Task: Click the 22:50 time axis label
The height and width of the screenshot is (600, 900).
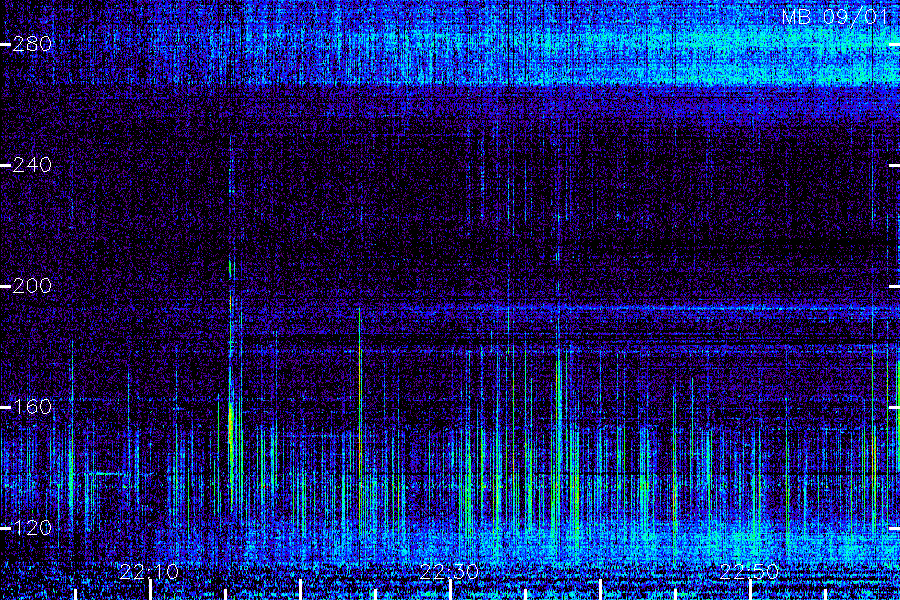Action: point(749,571)
